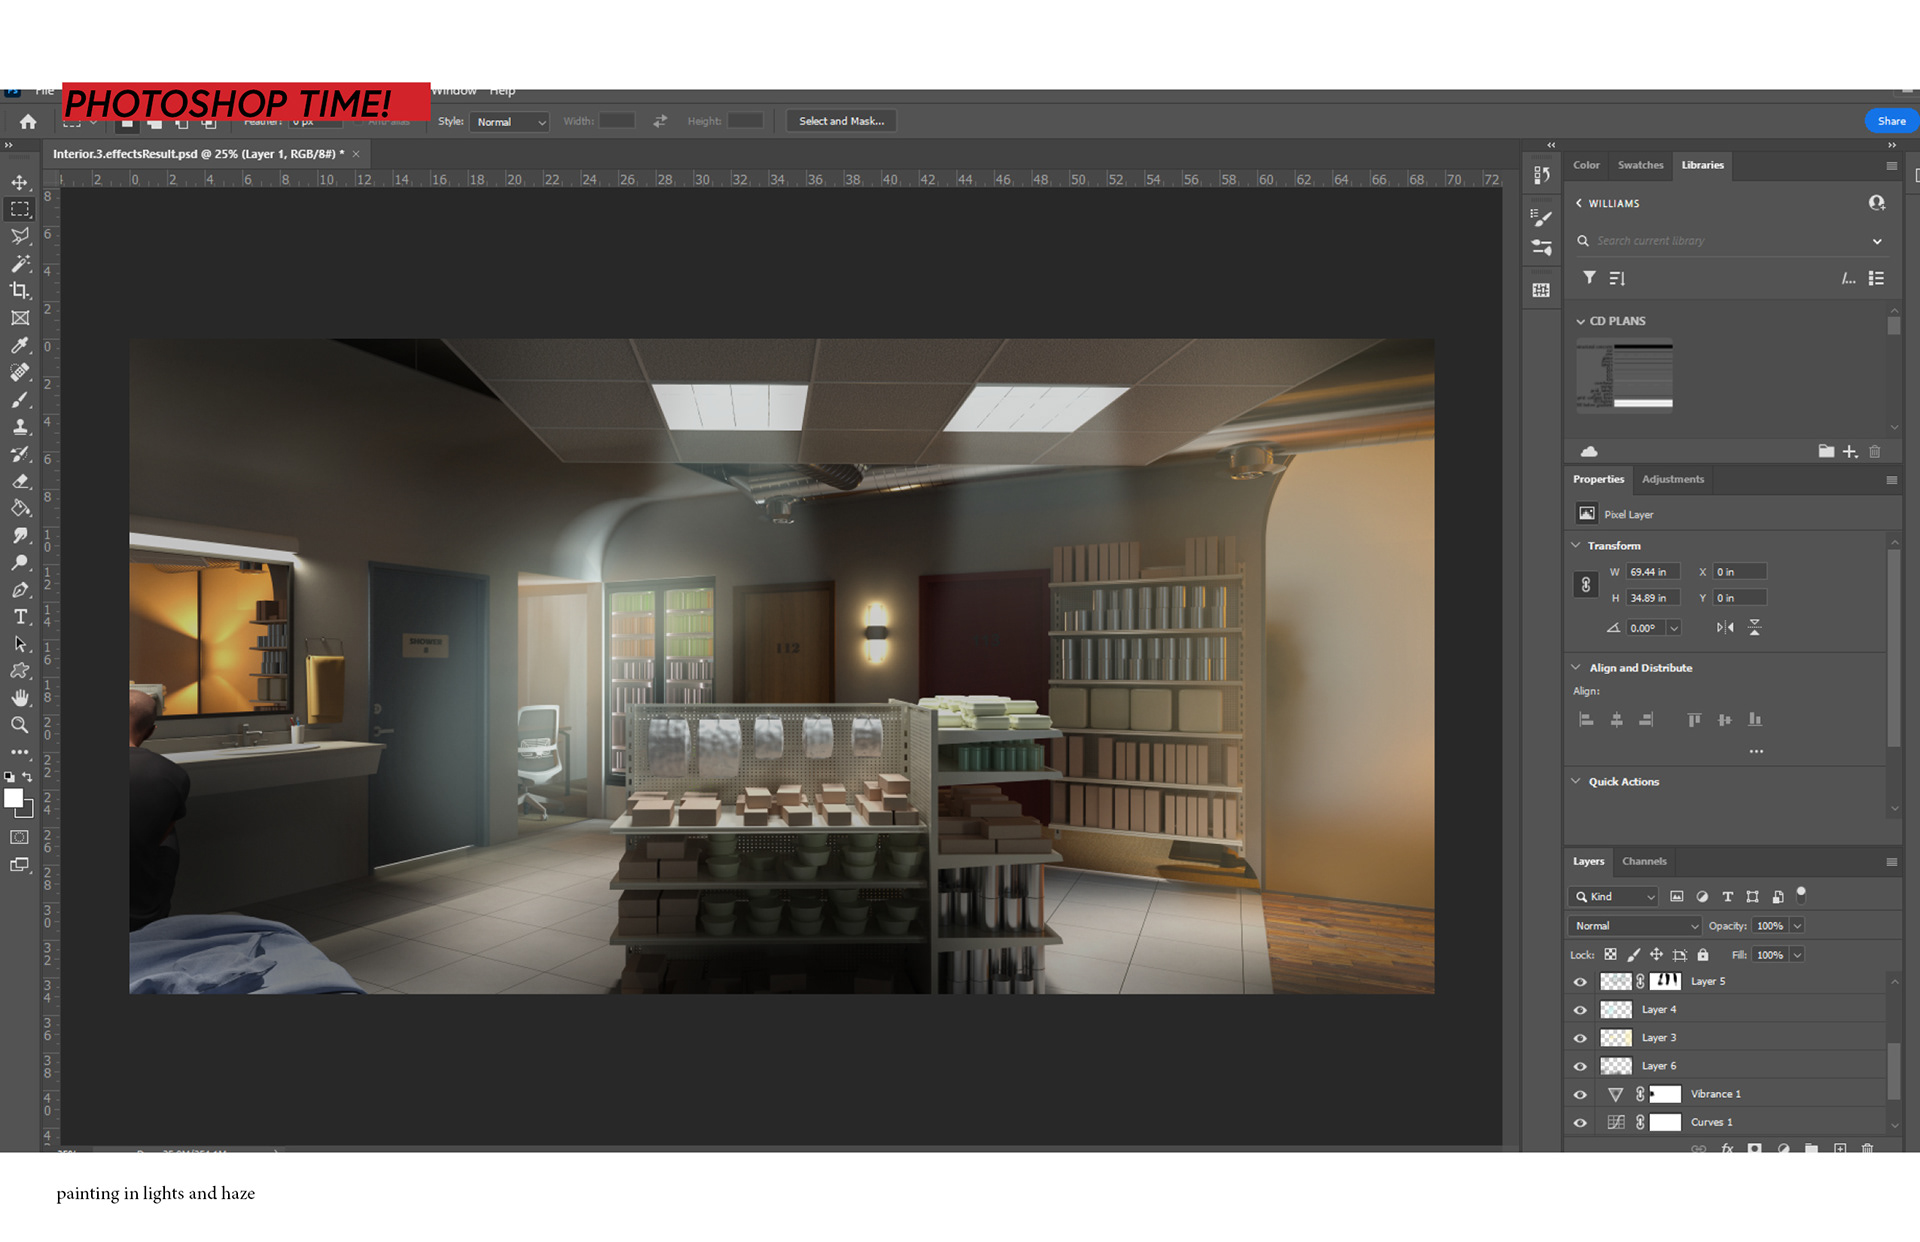Image resolution: width=1920 pixels, height=1242 pixels.
Task: Select the Clone Stamp tool
Action: (x=19, y=427)
